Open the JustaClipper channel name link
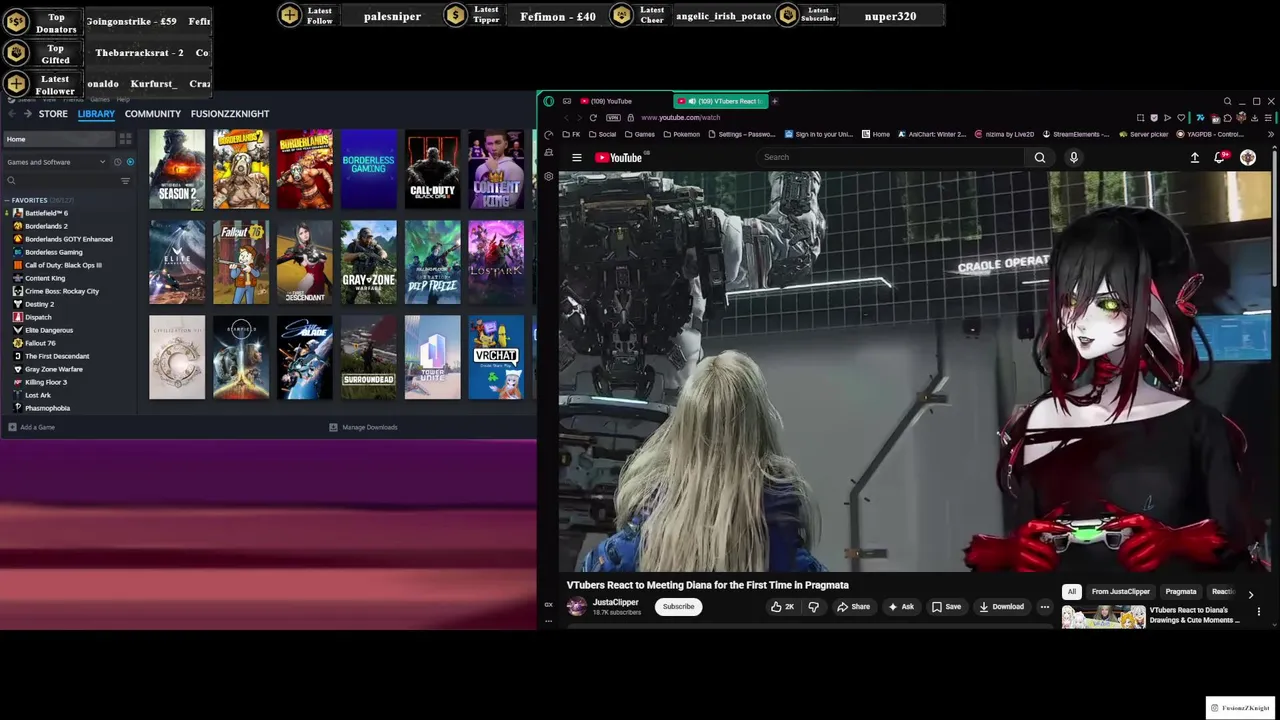The image size is (1280, 720). coord(615,602)
